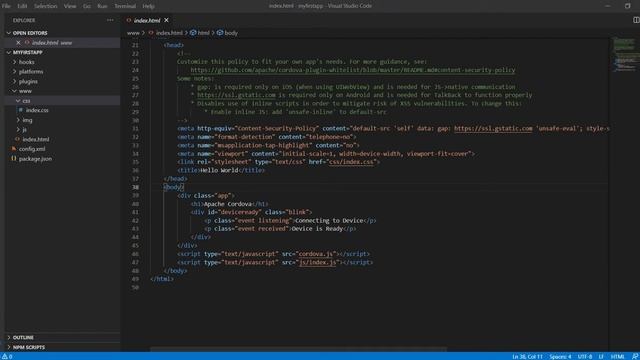Follow the css/index.css href link
Viewport: 640px width, 360px height.
point(351,162)
